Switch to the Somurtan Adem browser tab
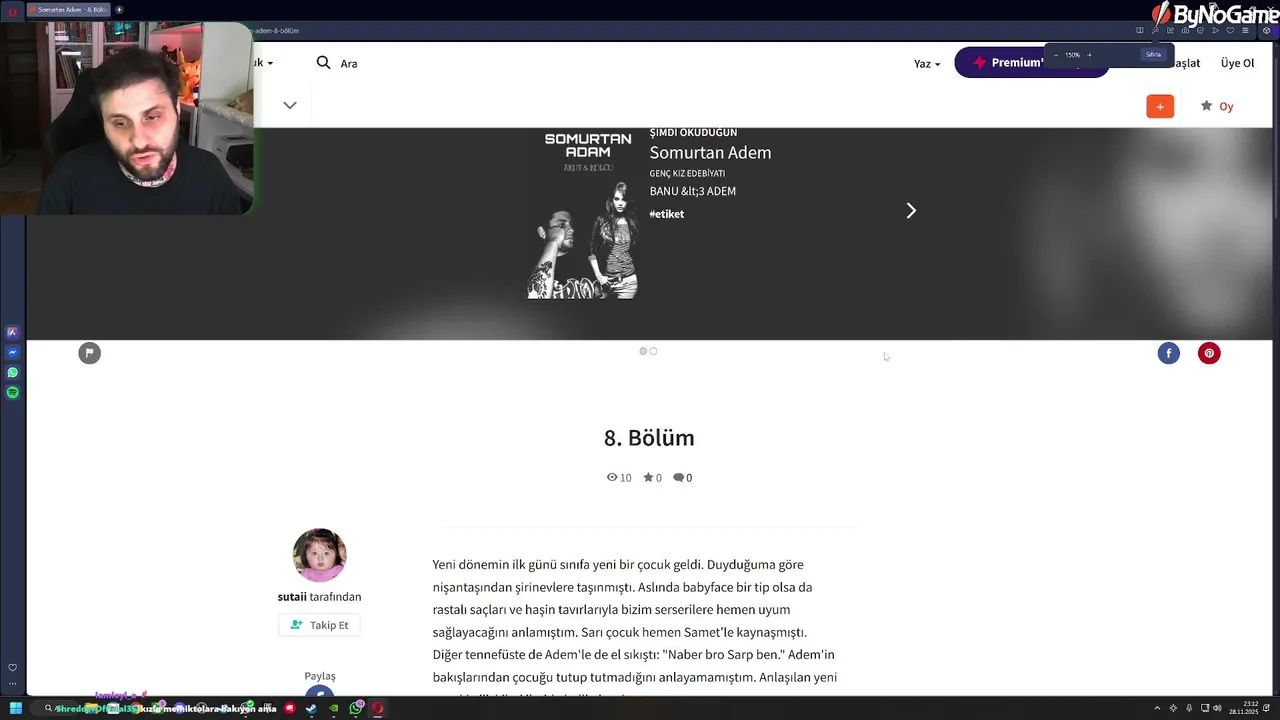Viewport: 1280px width, 720px height. pyautogui.click(x=70, y=9)
